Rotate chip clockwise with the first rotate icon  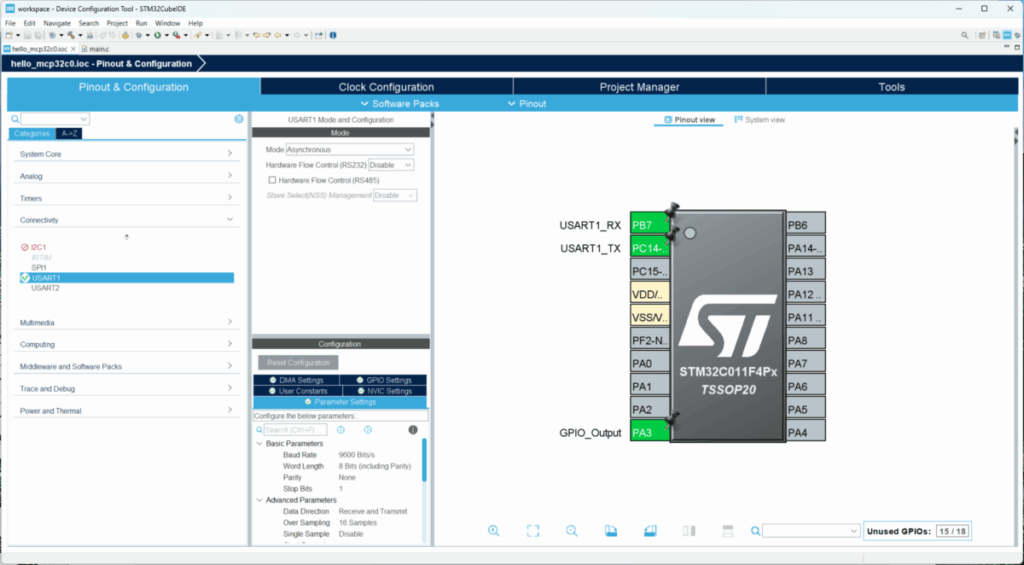point(611,530)
